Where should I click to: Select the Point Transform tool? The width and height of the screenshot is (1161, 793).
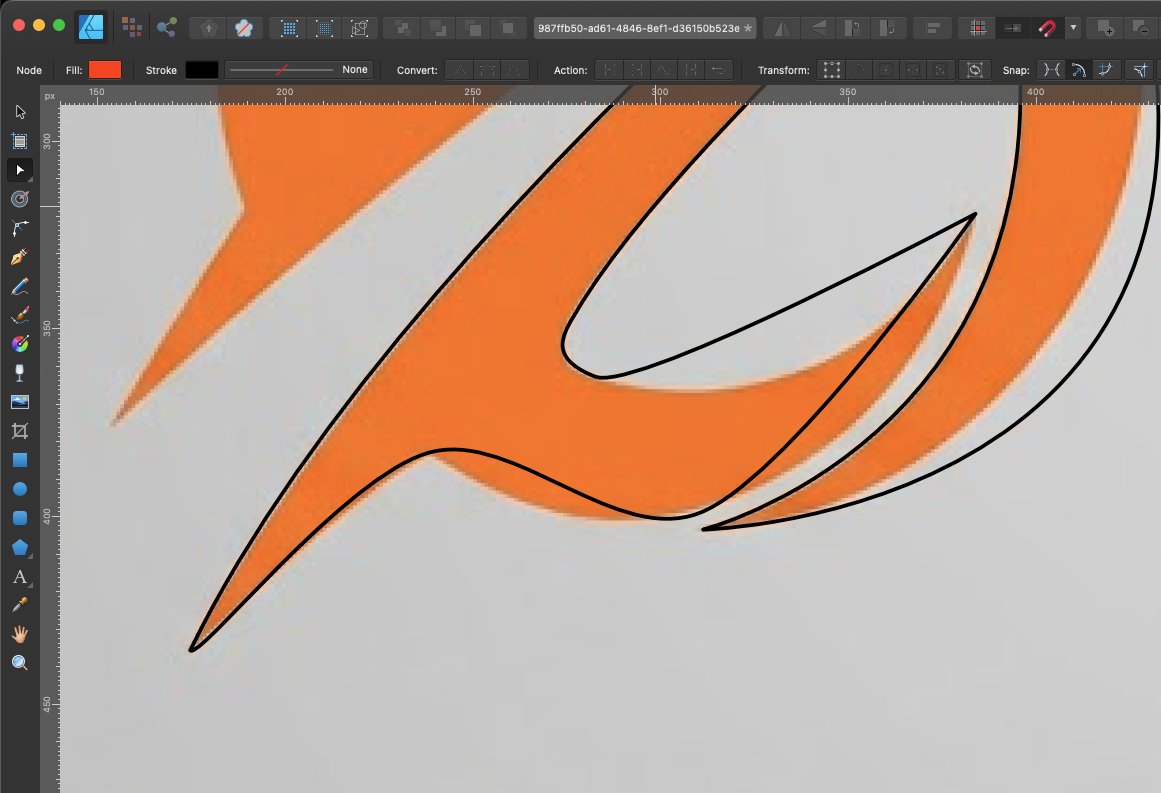20,198
